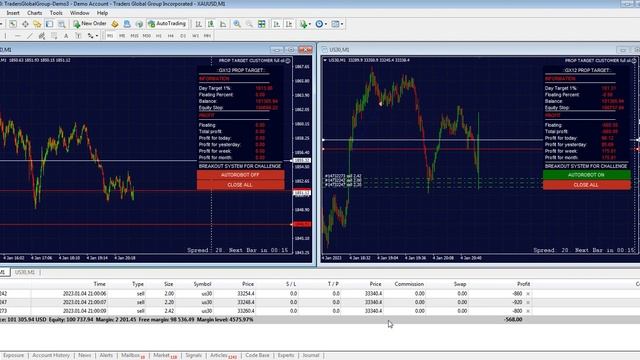The width and height of the screenshot is (640, 360).
Task: Open the Signals terminal tab
Action: (193, 356)
